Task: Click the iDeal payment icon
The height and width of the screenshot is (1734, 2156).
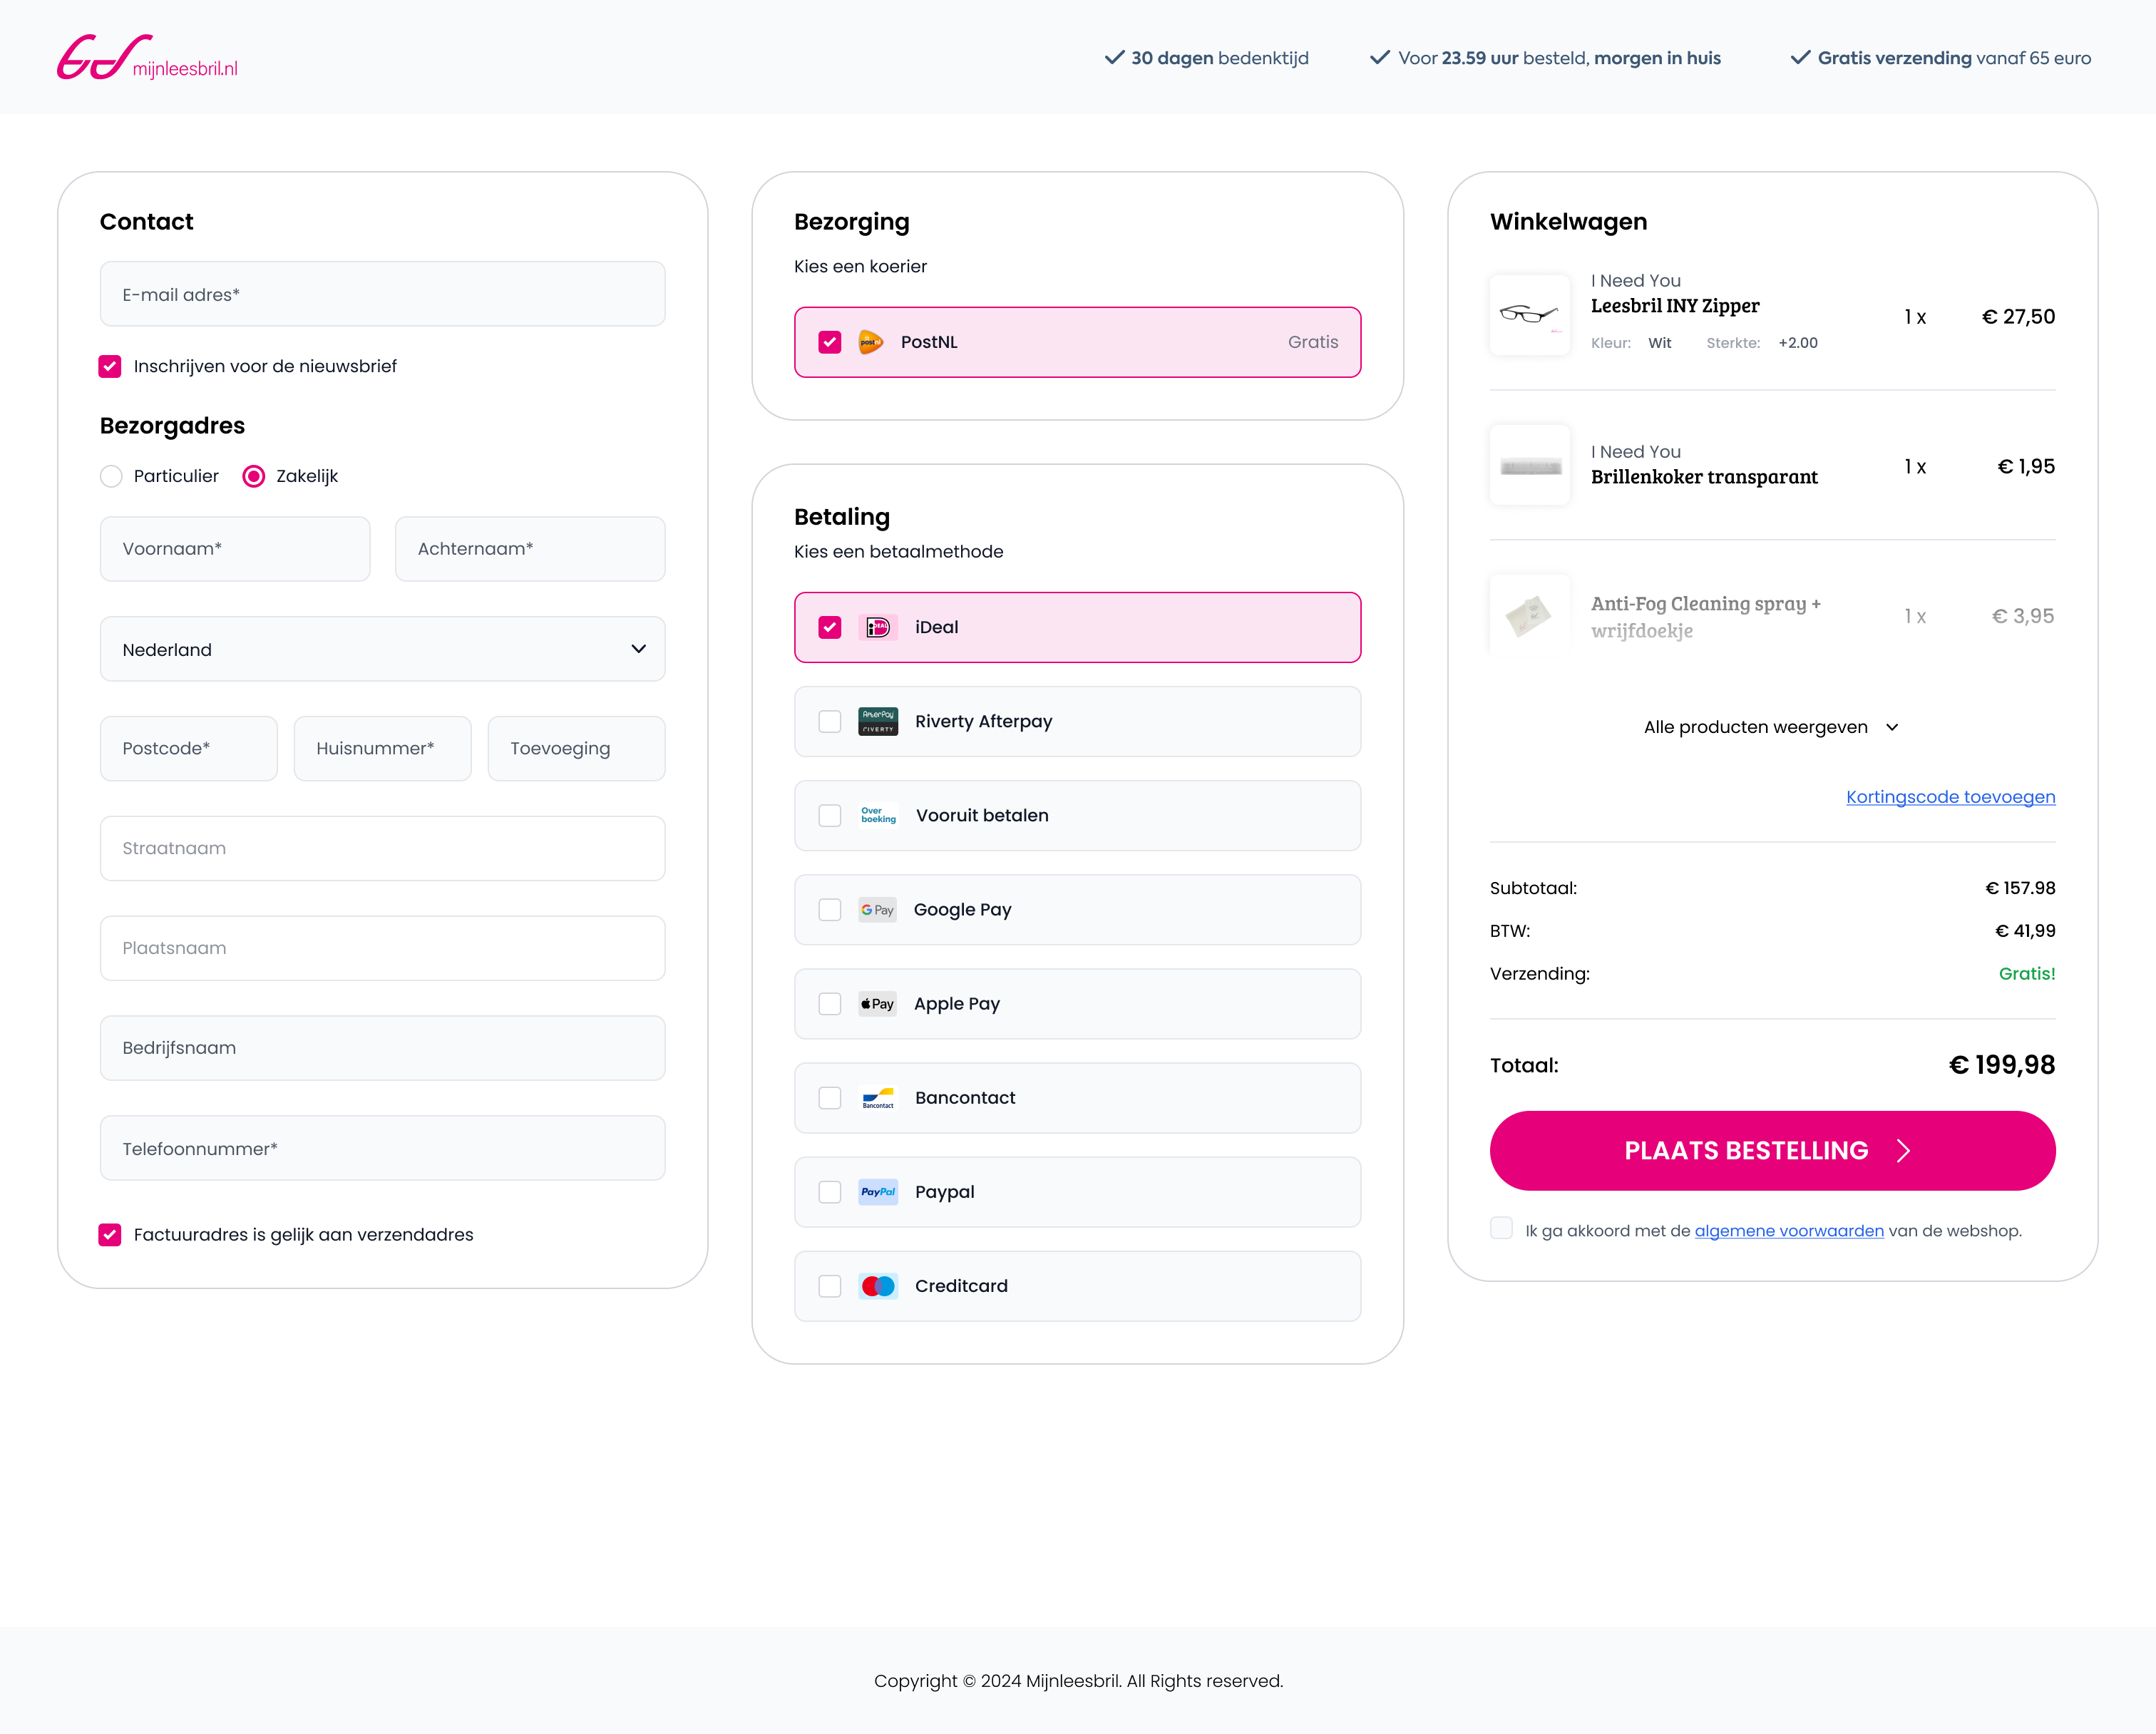Action: [877, 627]
